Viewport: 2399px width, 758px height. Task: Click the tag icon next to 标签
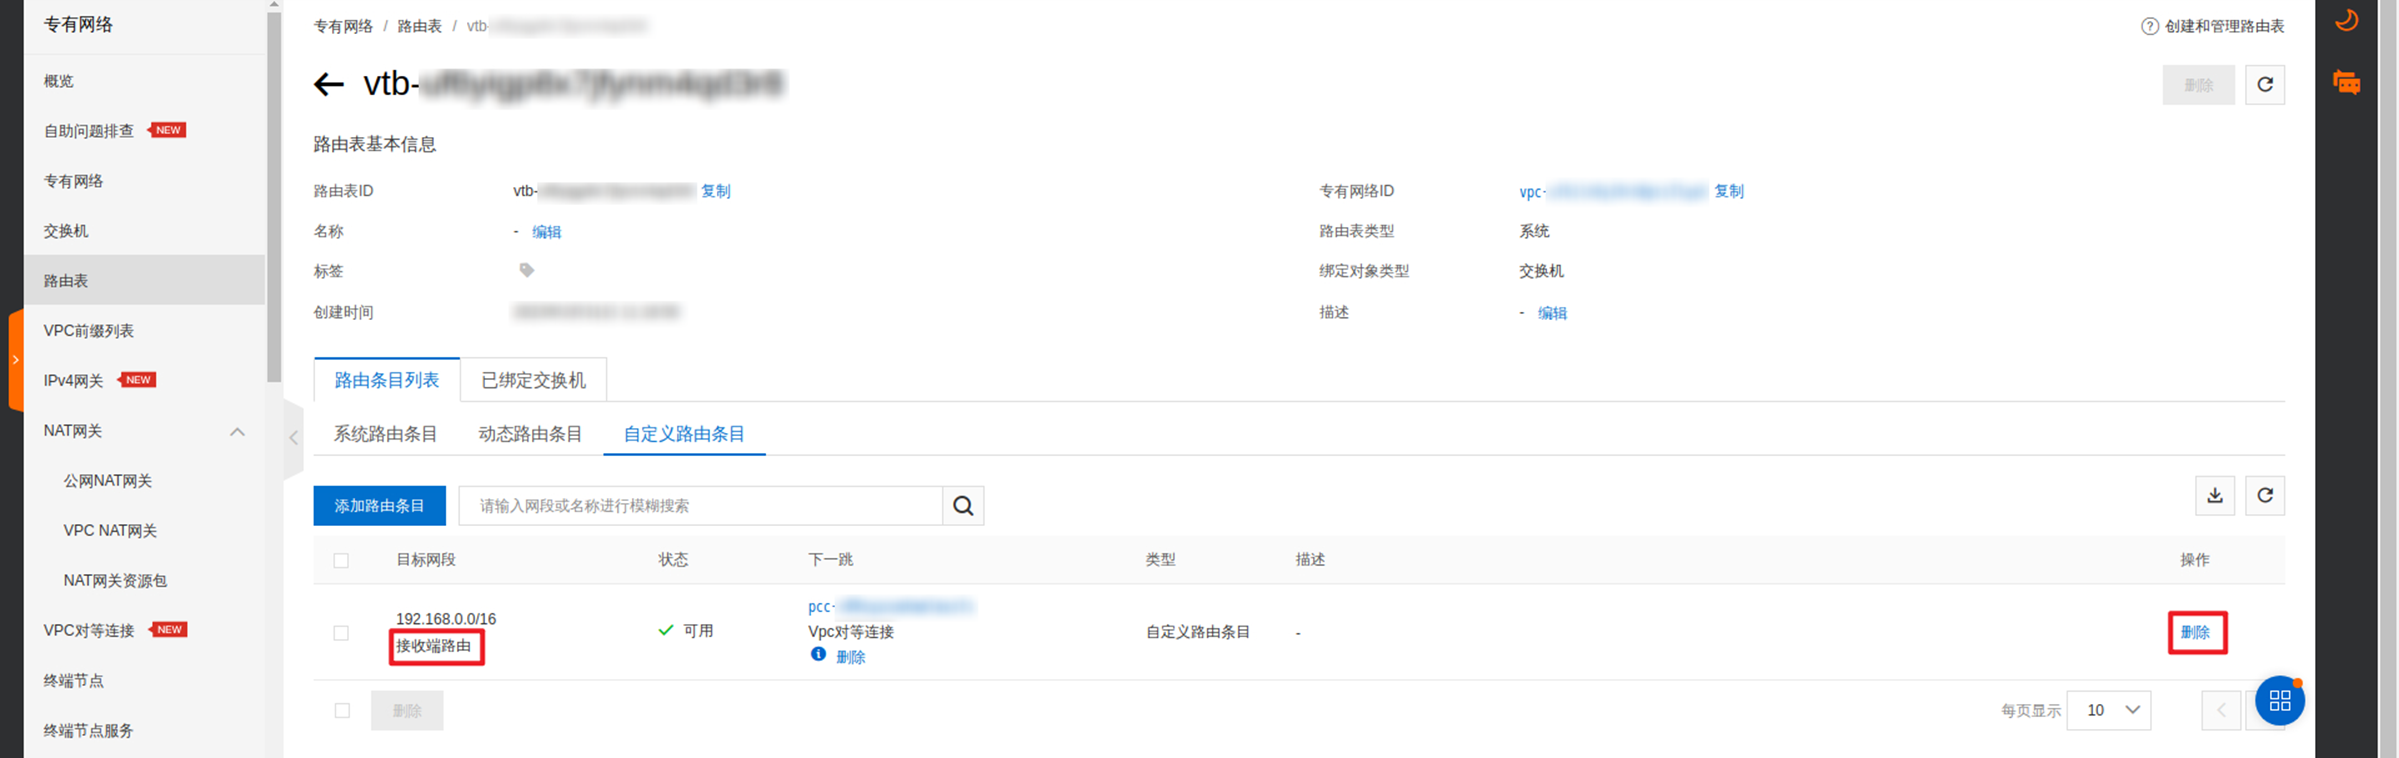527,270
